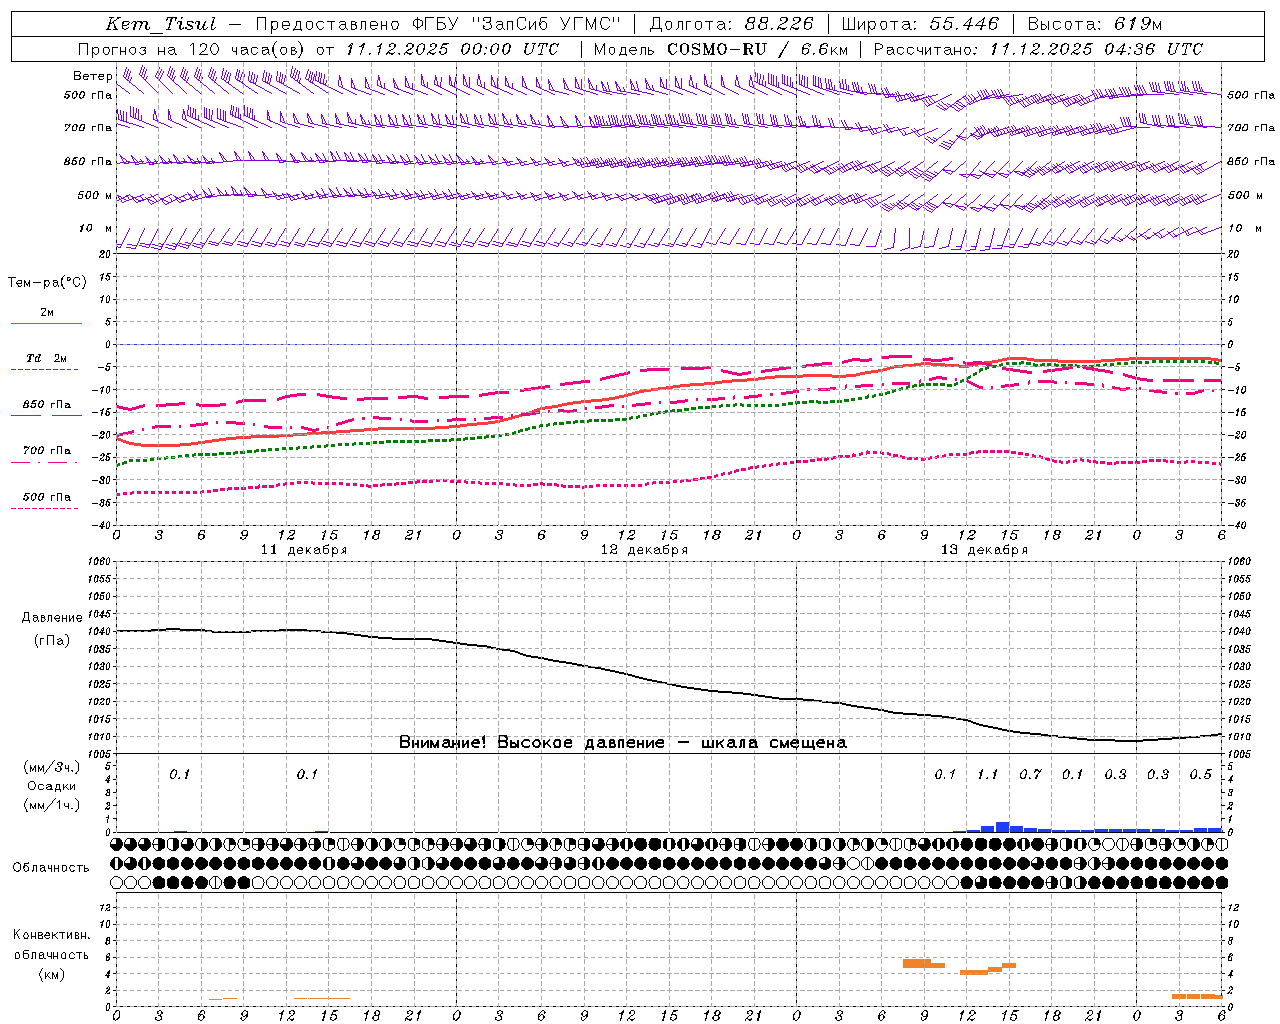Click the 2м temperature legend entry
1280x1024 pixels.
[47, 313]
